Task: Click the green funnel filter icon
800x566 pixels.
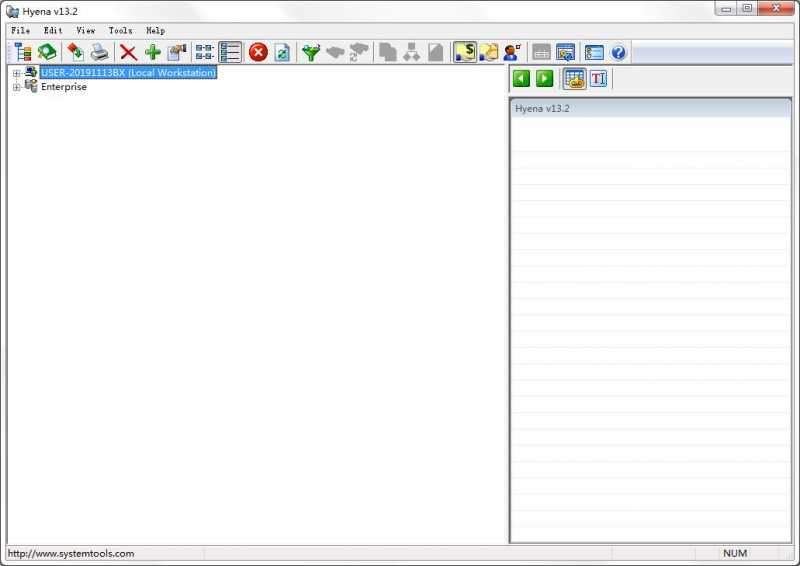Action: point(311,53)
